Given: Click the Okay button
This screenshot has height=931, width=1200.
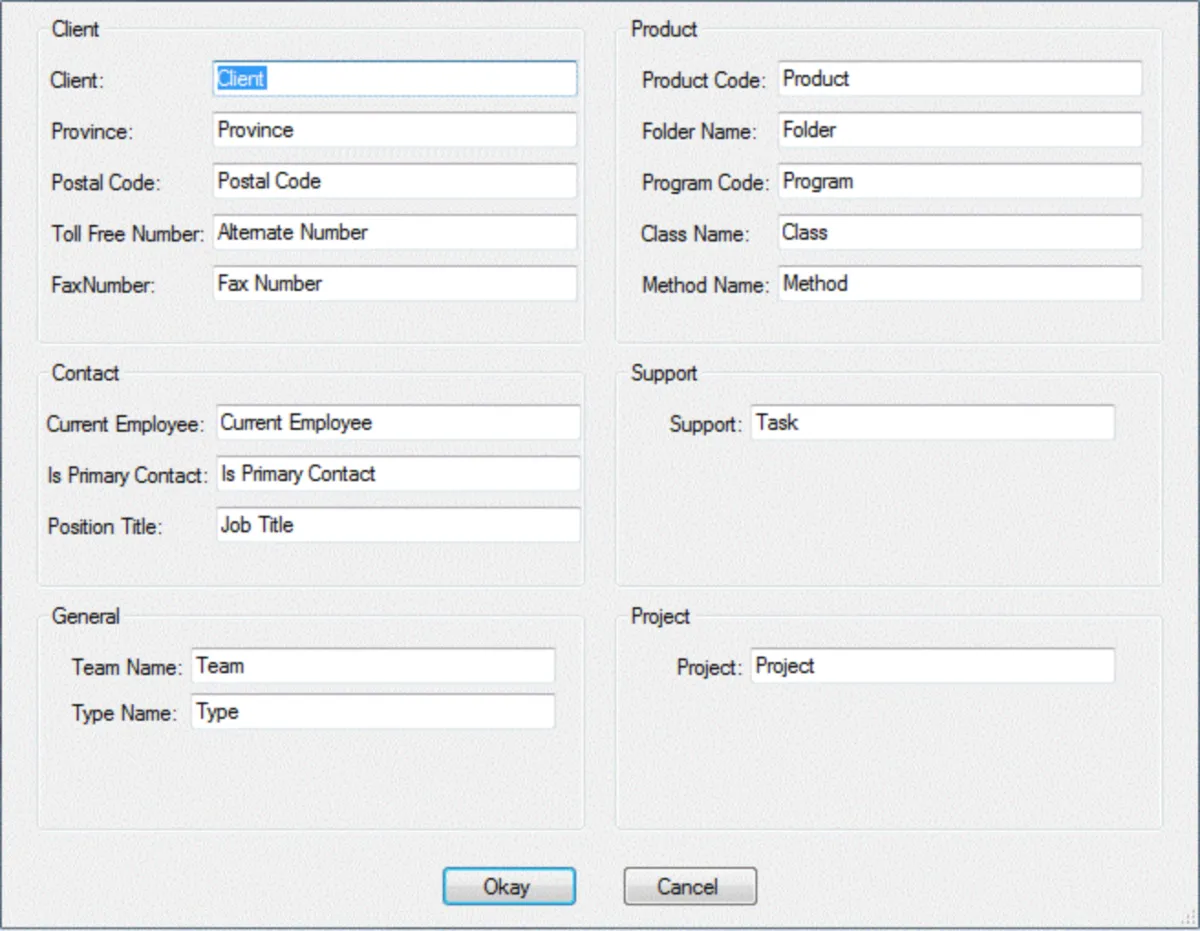Looking at the screenshot, I should click(509, 886).
